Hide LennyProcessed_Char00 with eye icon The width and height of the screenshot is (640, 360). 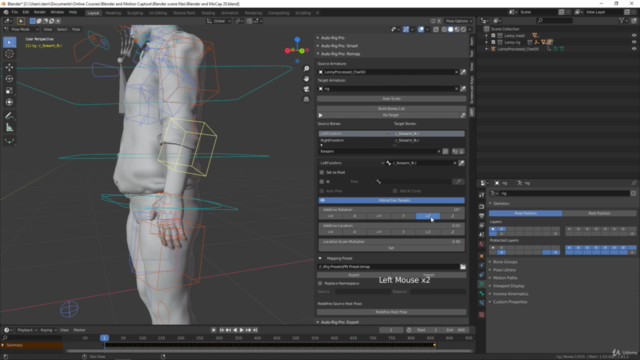click(634, 49)
